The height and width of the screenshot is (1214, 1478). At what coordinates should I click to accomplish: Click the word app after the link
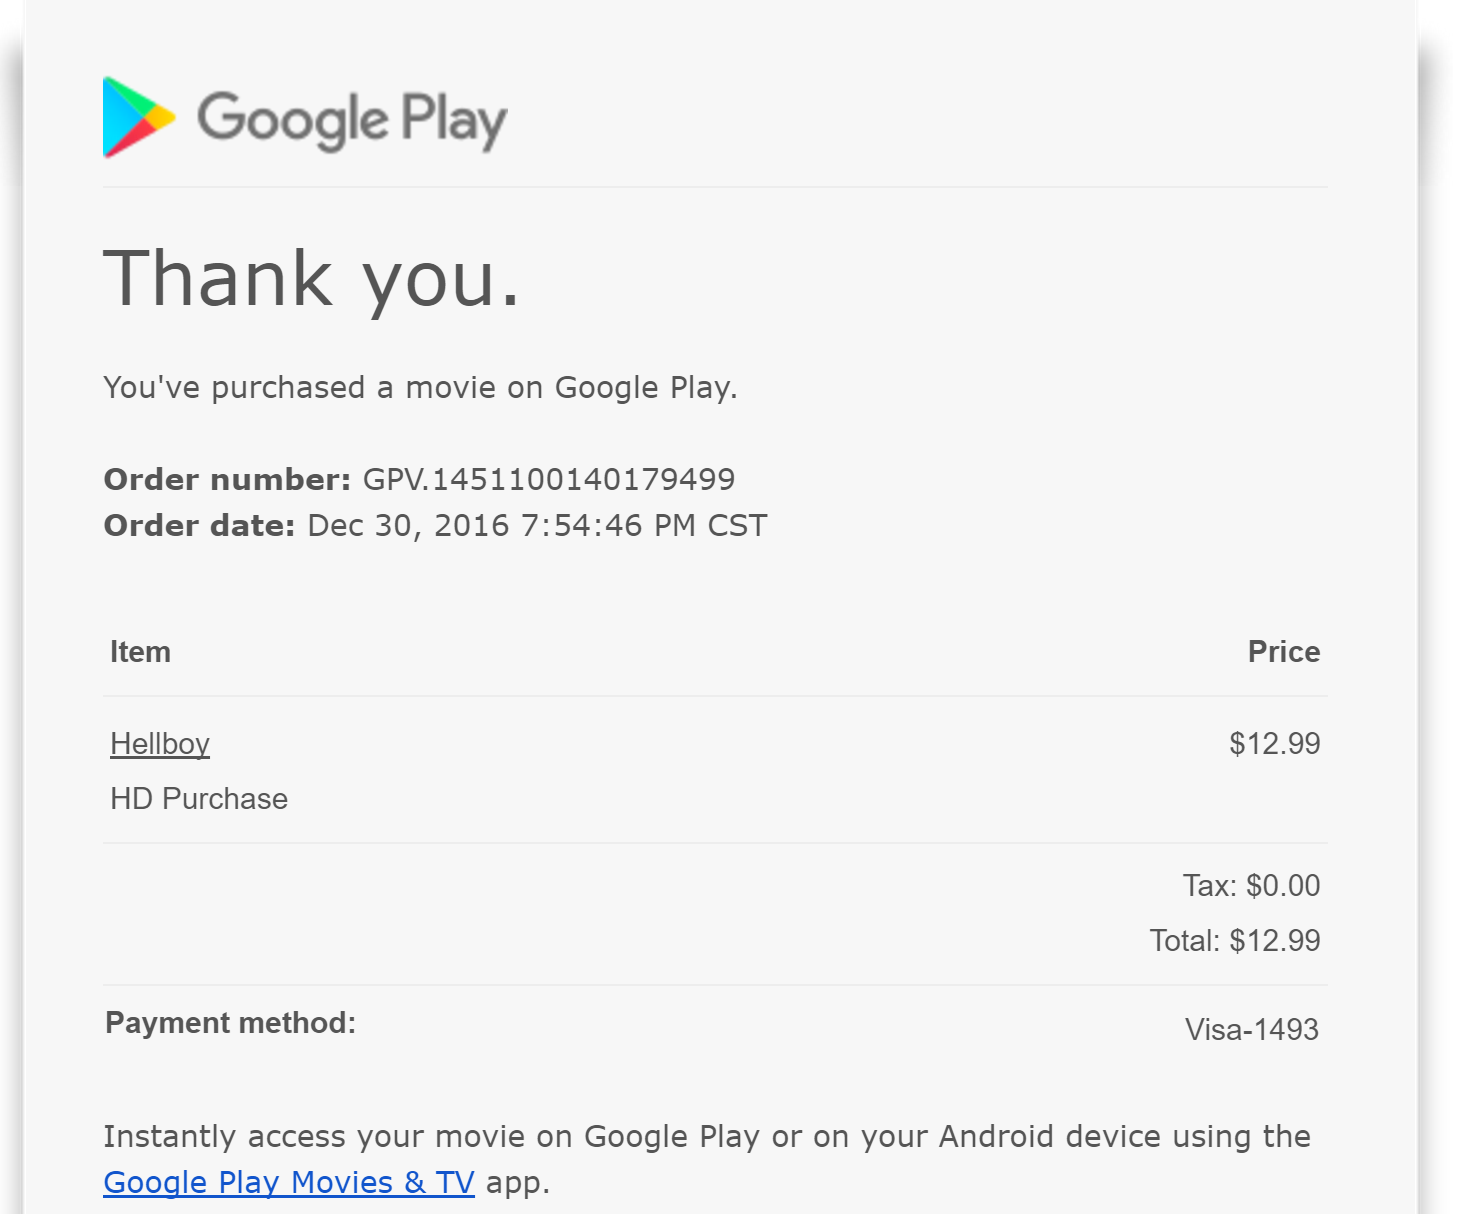click(x=517, y=1183)
